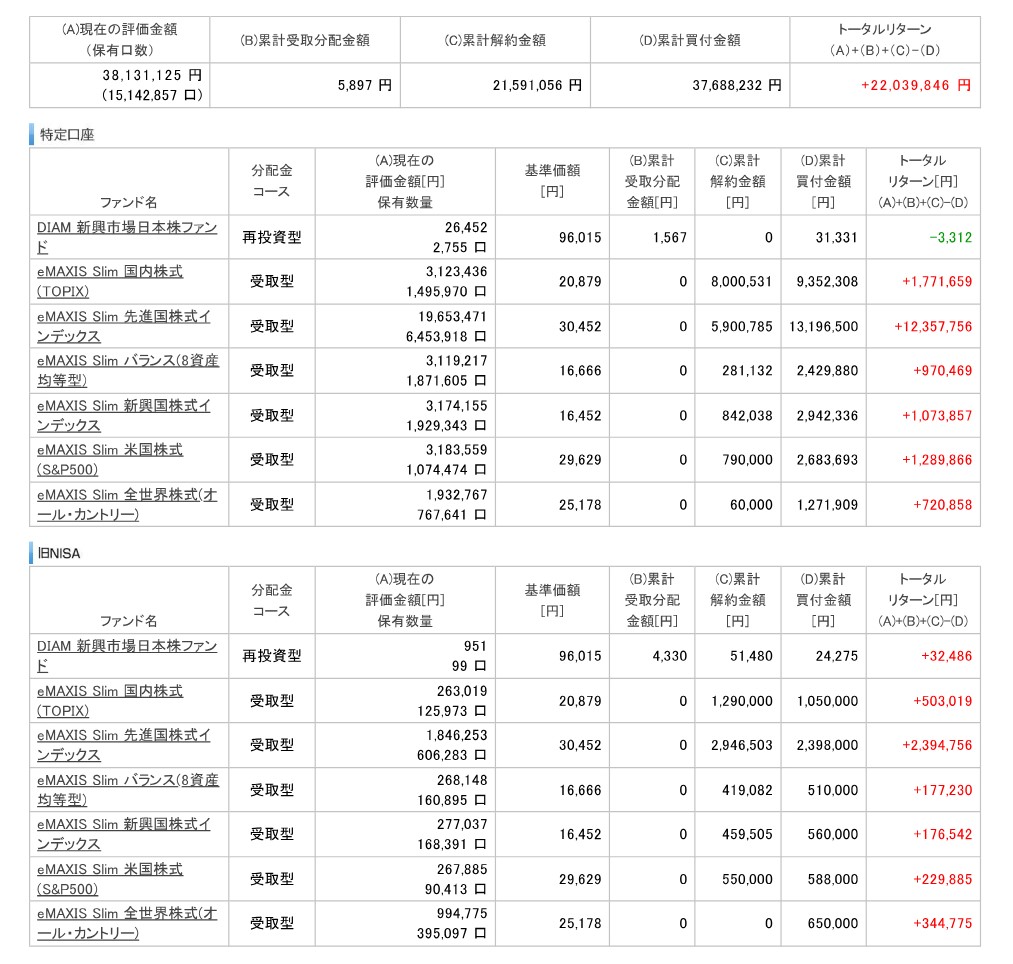Click 再投資型 course in 特定口座 DIAM row
This screenshot has height=964, width=1013.
click(272, 238)
